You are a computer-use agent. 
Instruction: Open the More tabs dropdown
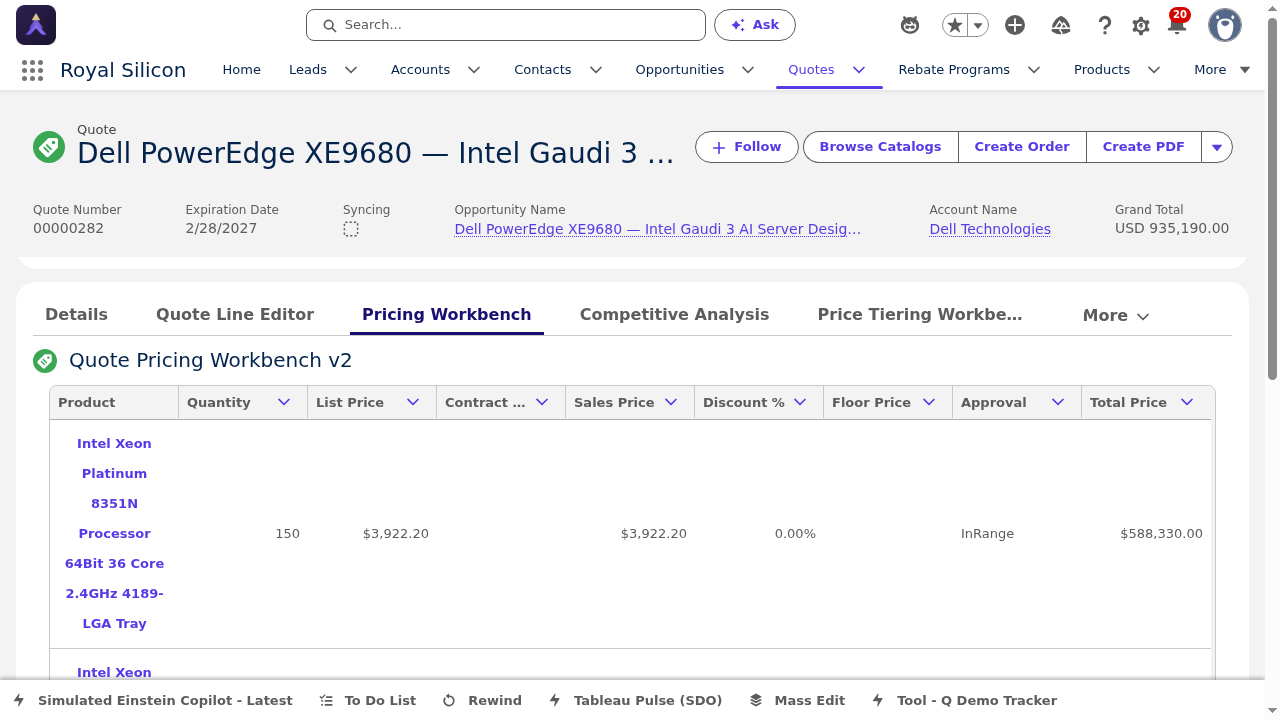(x=1116, y=315)
